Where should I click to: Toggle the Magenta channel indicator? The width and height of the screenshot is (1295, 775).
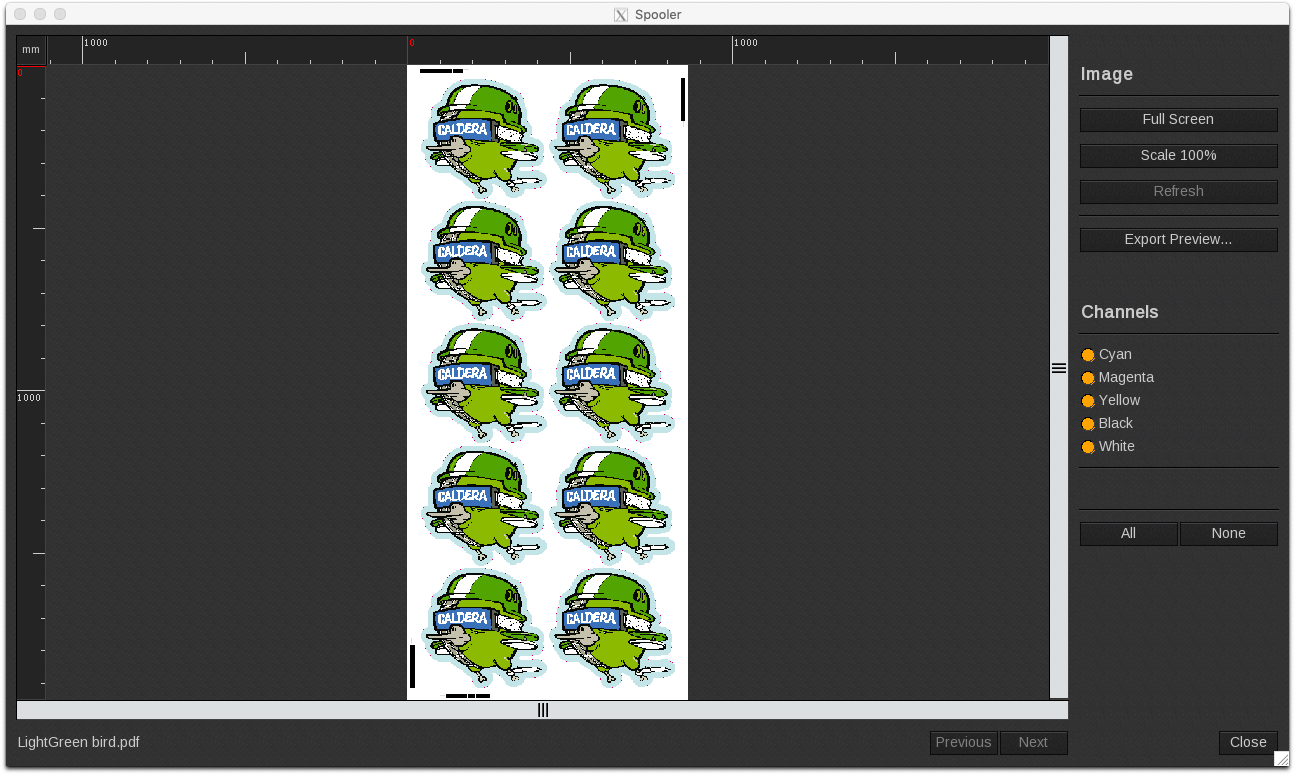coord(1088,378)
